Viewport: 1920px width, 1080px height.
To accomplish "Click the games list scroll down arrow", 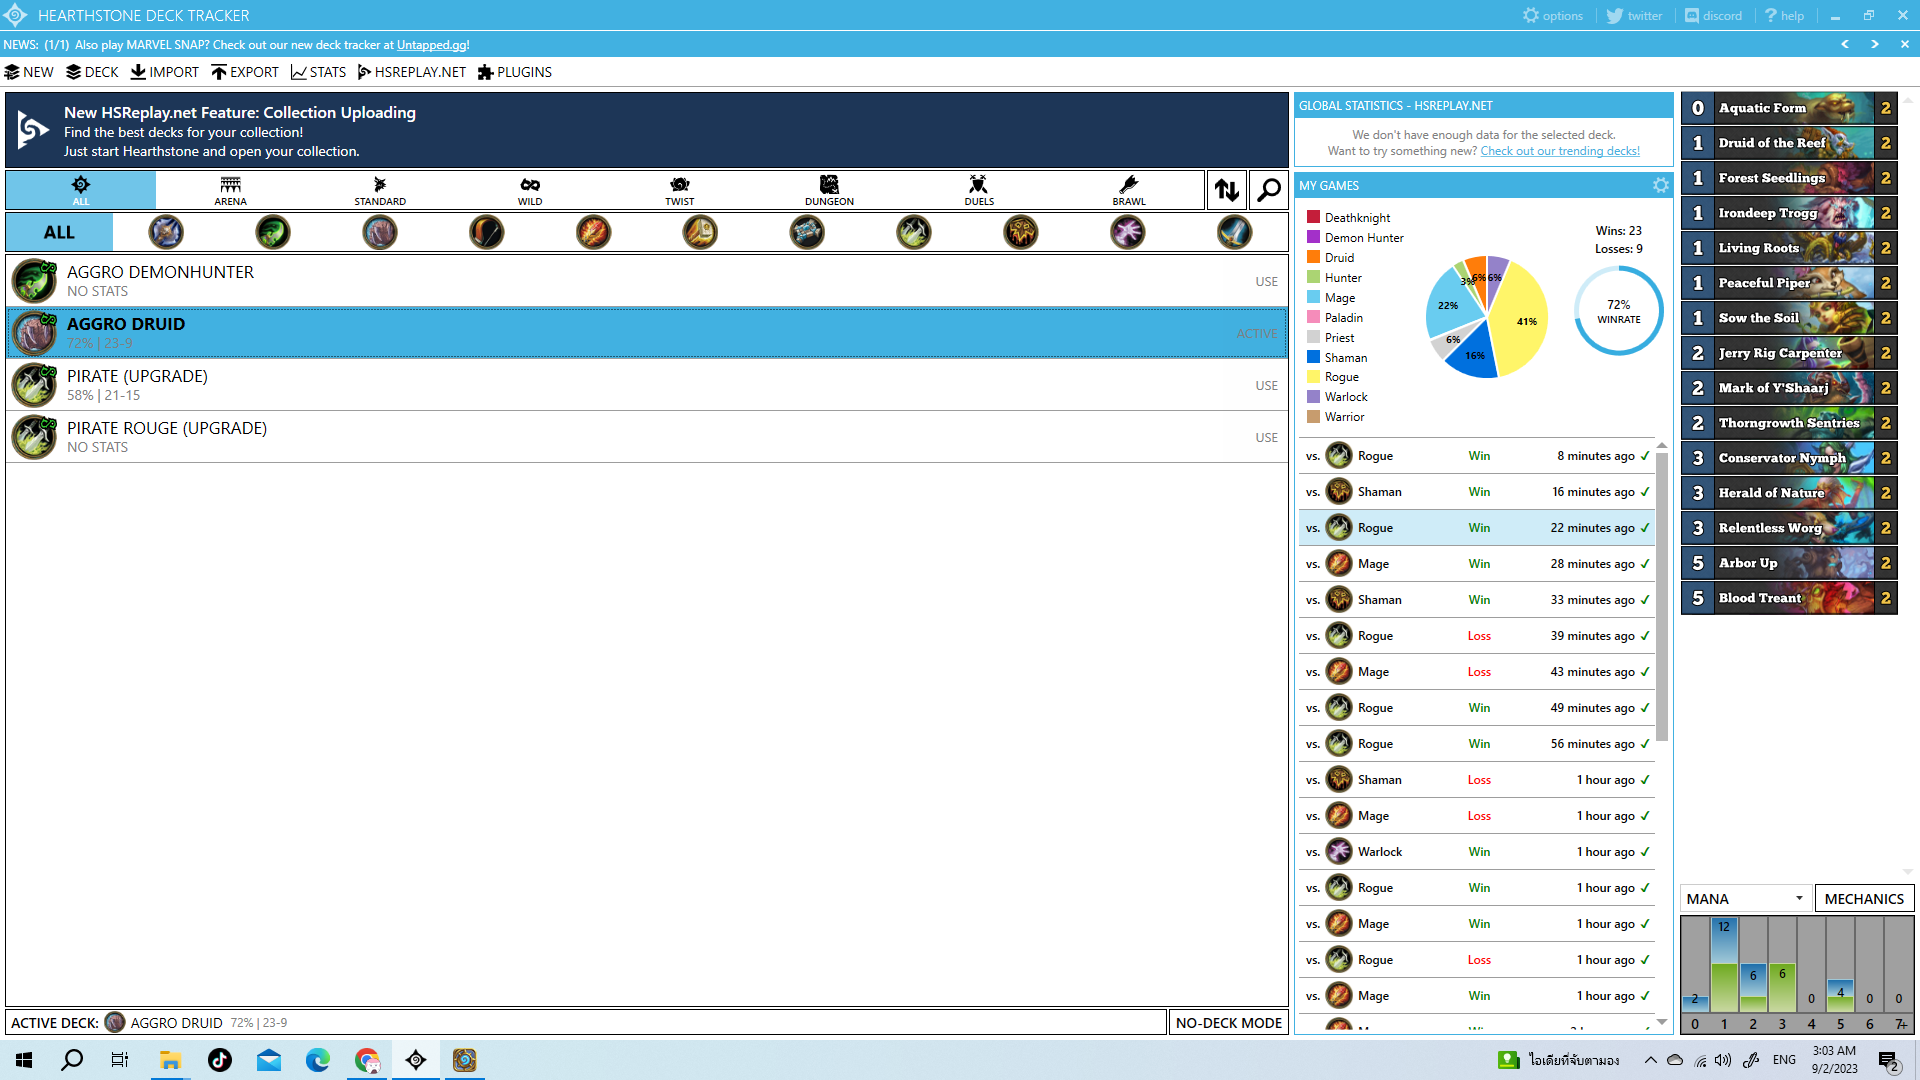I will 1662,1022.
